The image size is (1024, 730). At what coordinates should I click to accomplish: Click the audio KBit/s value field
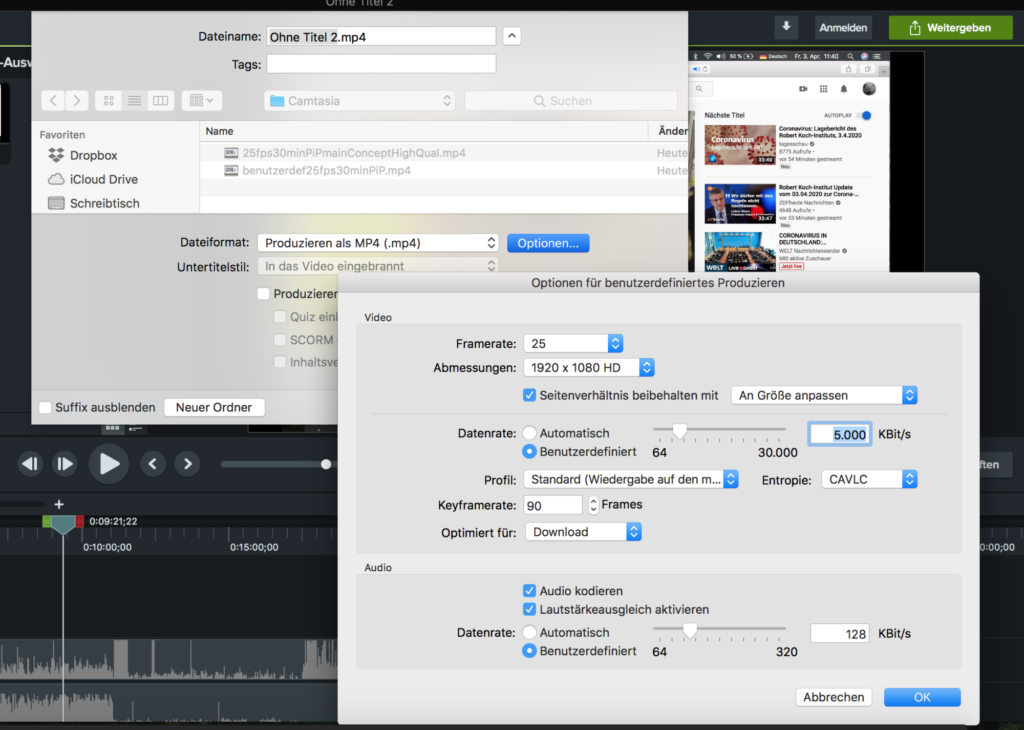[x=840, y=633]
